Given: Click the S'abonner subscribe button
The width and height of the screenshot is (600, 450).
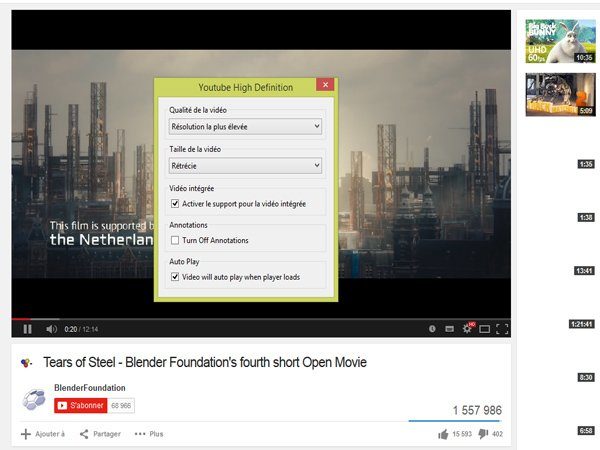Looking at the screenshot, I should [81, 406].
